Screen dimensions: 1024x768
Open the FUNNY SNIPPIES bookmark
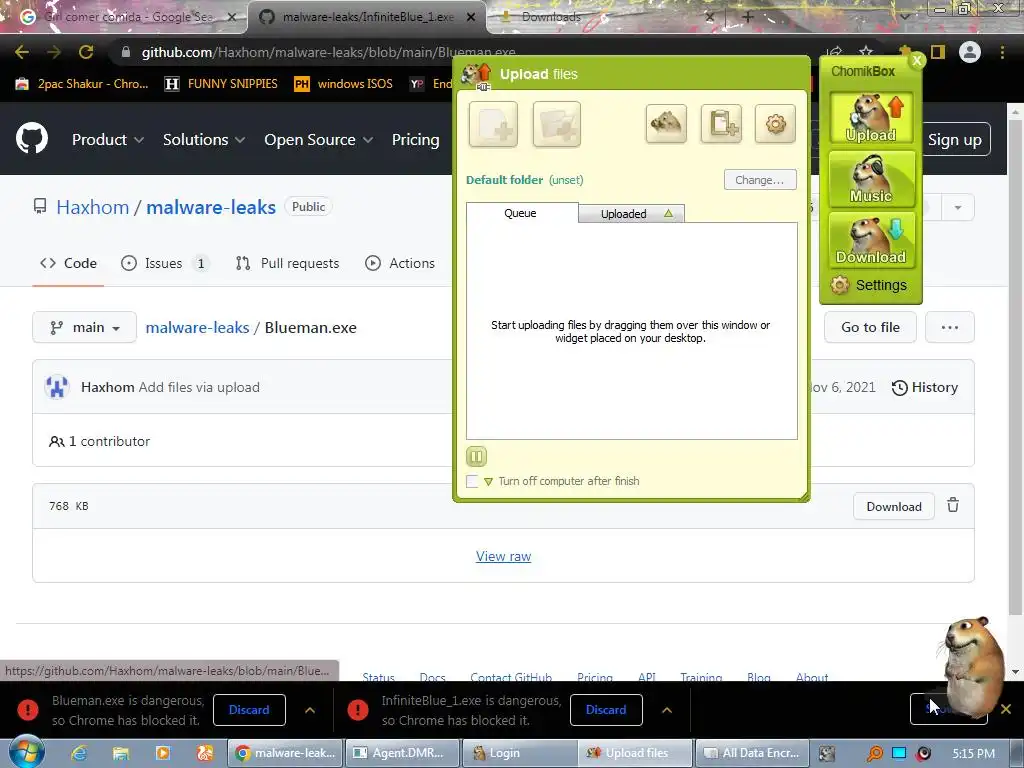tap(221, 84)
